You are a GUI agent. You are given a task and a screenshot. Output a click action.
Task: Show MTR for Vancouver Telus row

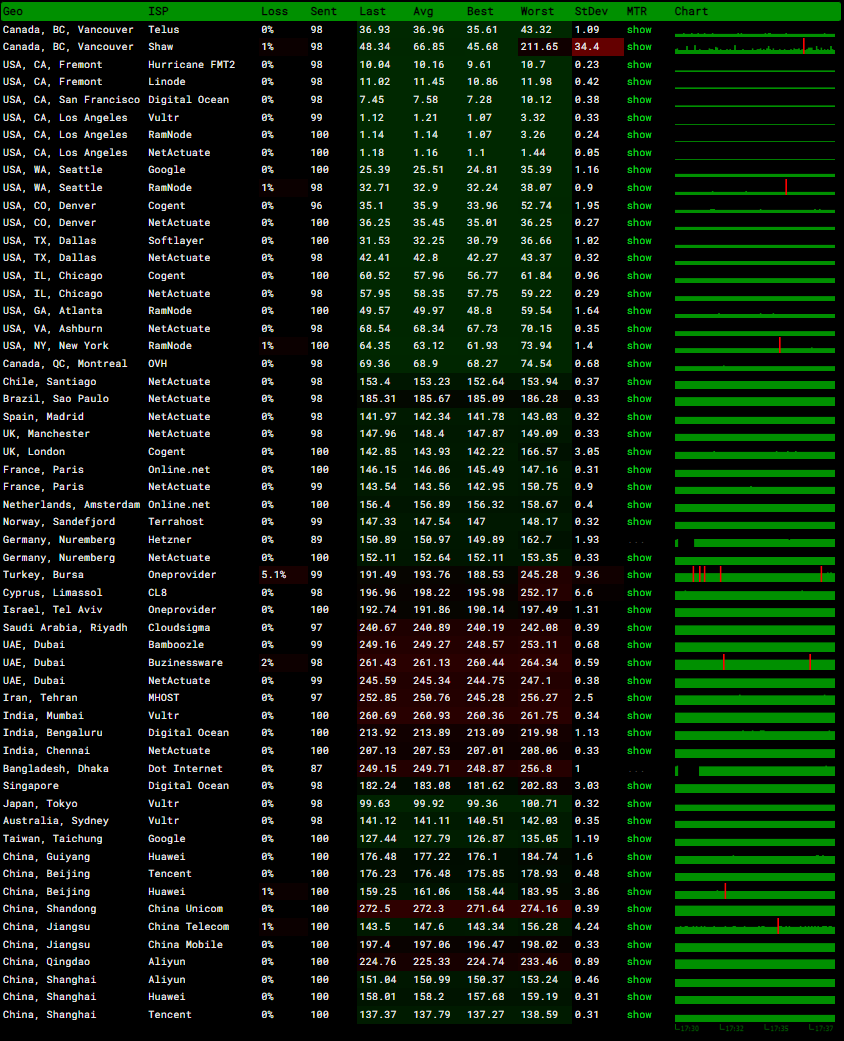(x=639, y=29)
